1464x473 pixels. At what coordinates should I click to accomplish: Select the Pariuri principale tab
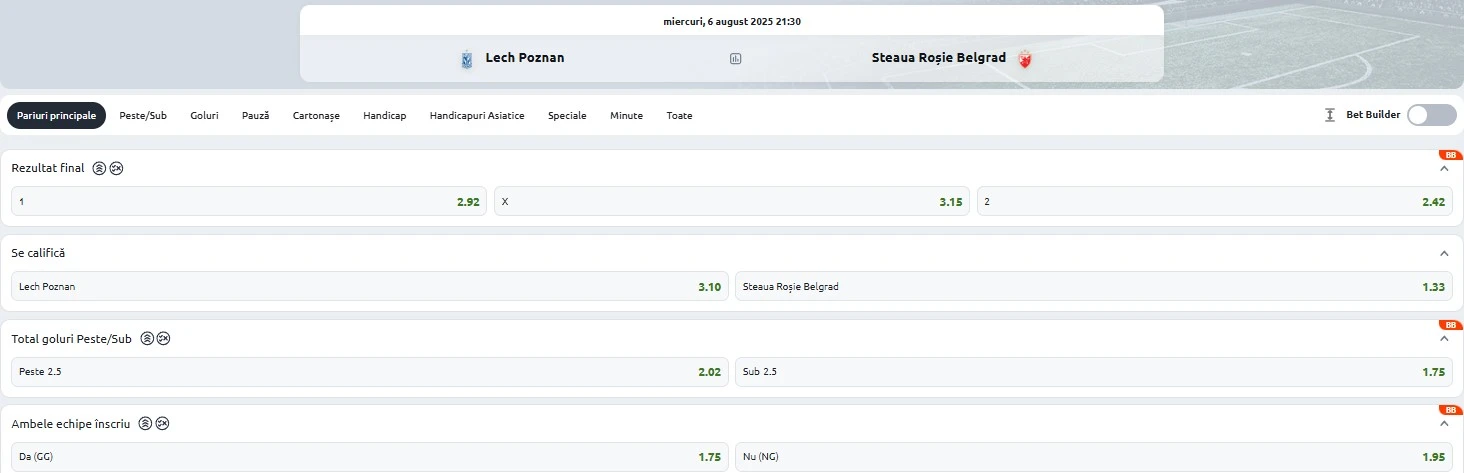(57, 116)
